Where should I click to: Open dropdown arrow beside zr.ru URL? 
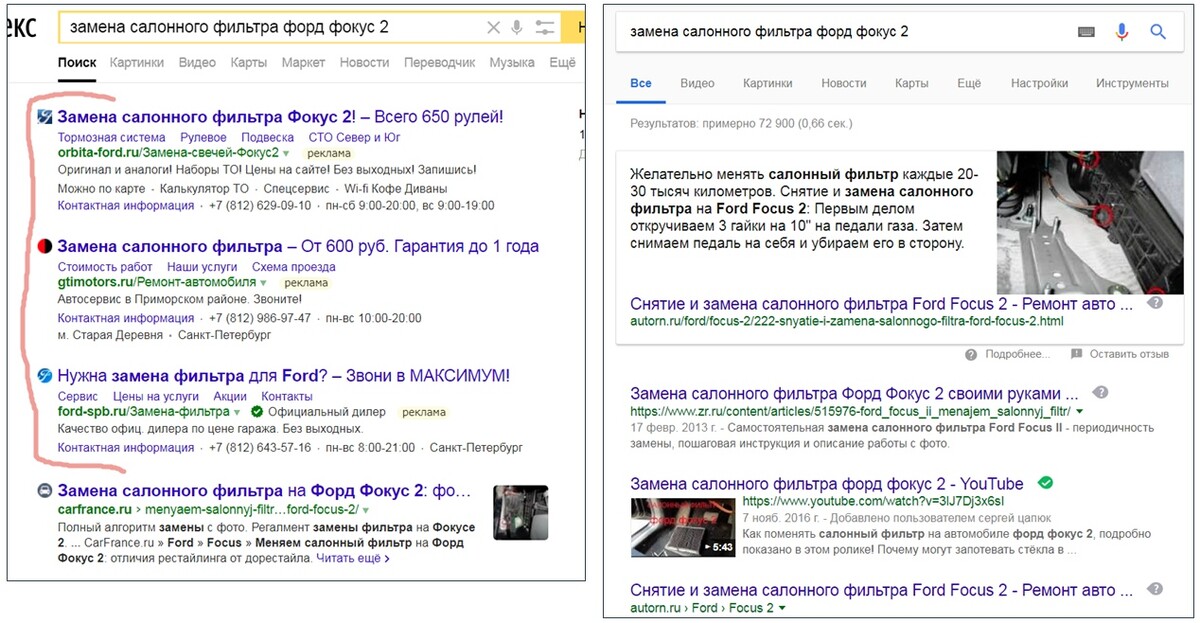coord(1080,412)
